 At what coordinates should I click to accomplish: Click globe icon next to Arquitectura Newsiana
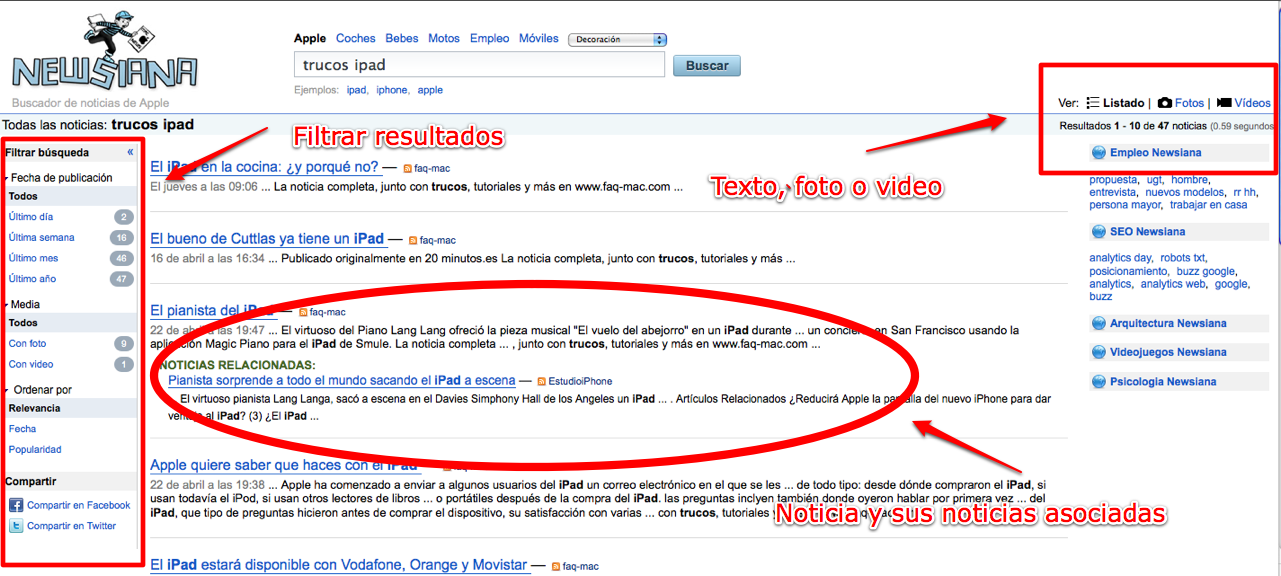(1099, 324)
